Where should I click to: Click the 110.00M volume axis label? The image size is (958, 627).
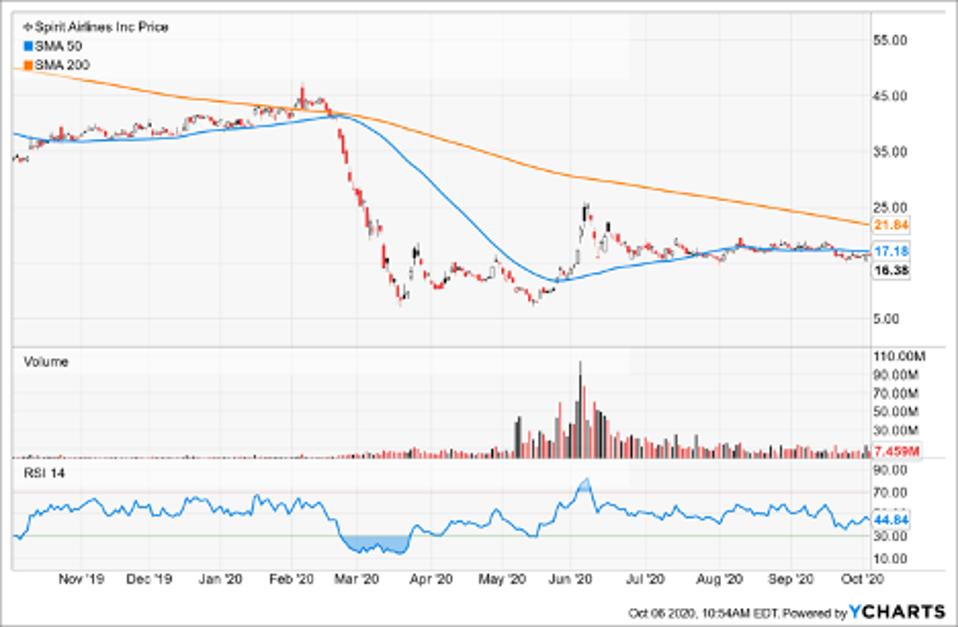pyautogui.click(x=894, y=357)
